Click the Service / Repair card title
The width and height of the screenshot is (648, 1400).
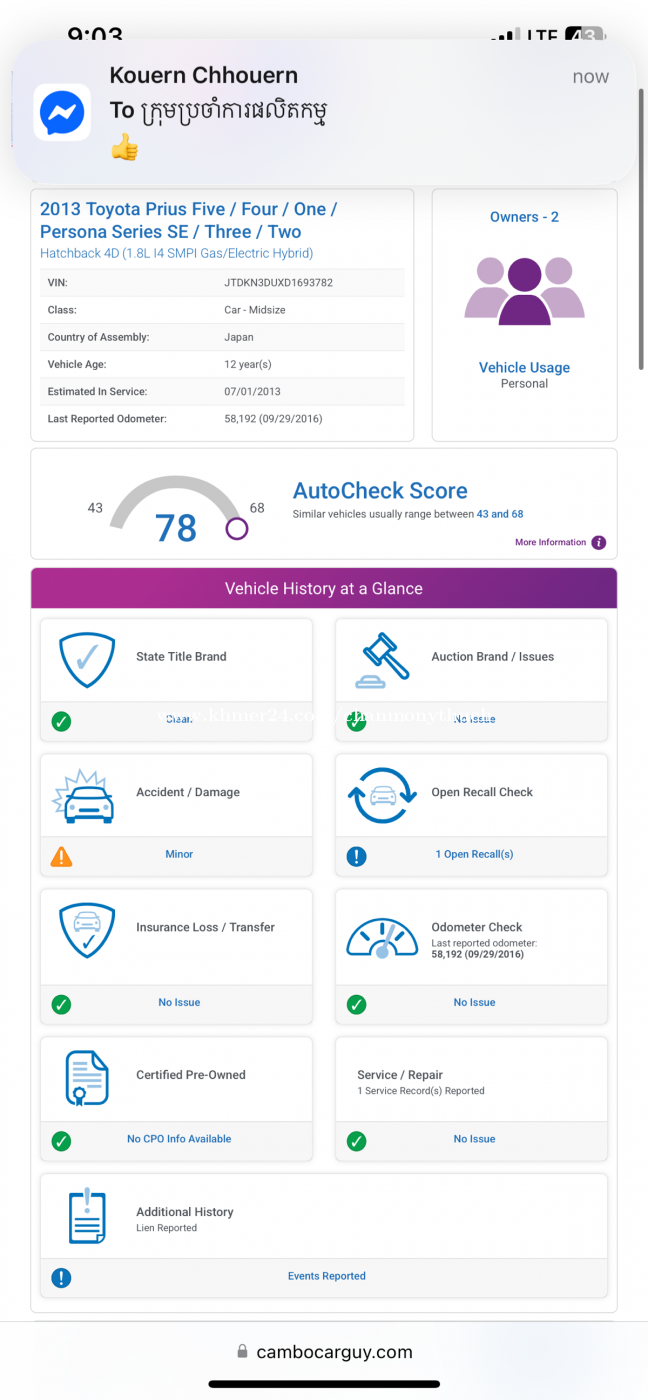click(400, 1075)
